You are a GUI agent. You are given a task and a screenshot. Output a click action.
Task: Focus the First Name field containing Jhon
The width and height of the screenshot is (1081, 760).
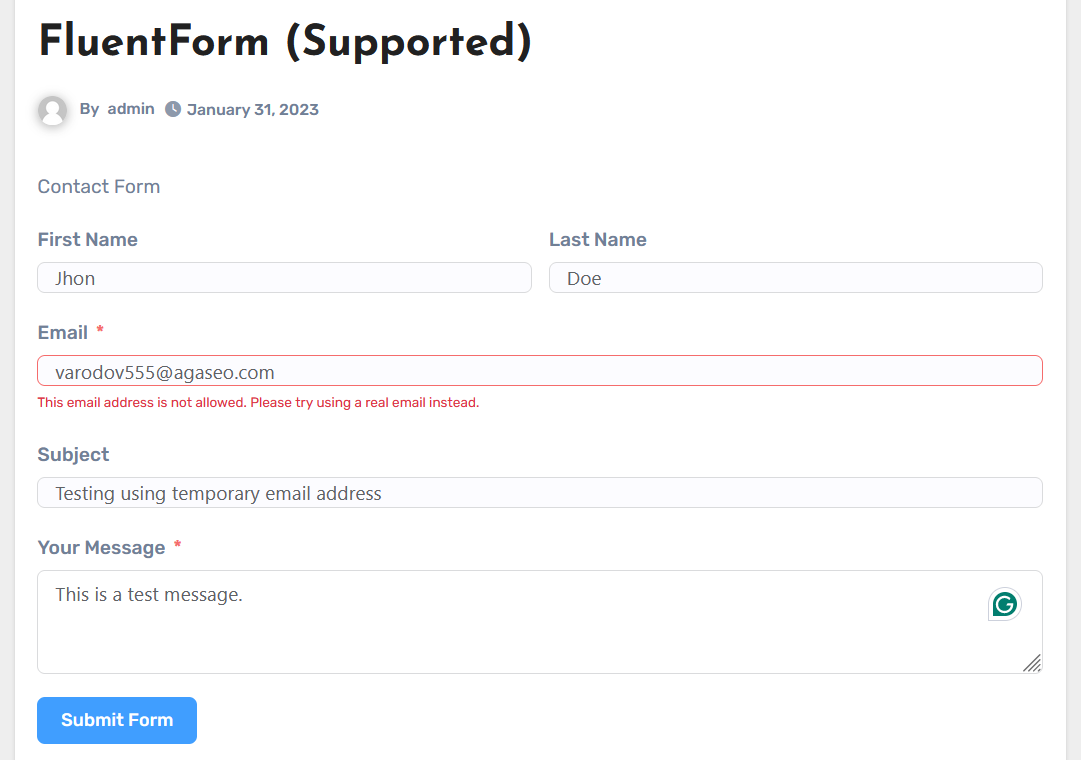point(284,278)
